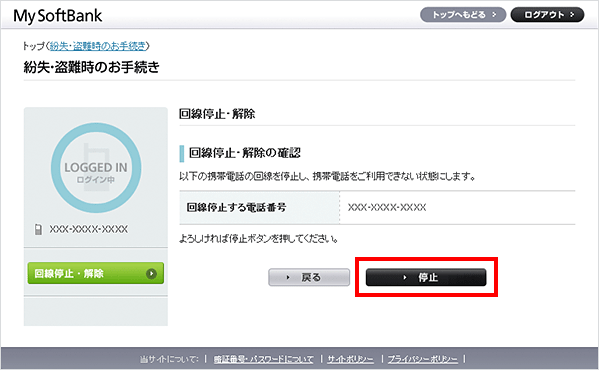Screen dimensions: 600x370
Task: Open the 紛失・盗難時のお手続き breadcrumb link
Action: [x=98, y=46]
